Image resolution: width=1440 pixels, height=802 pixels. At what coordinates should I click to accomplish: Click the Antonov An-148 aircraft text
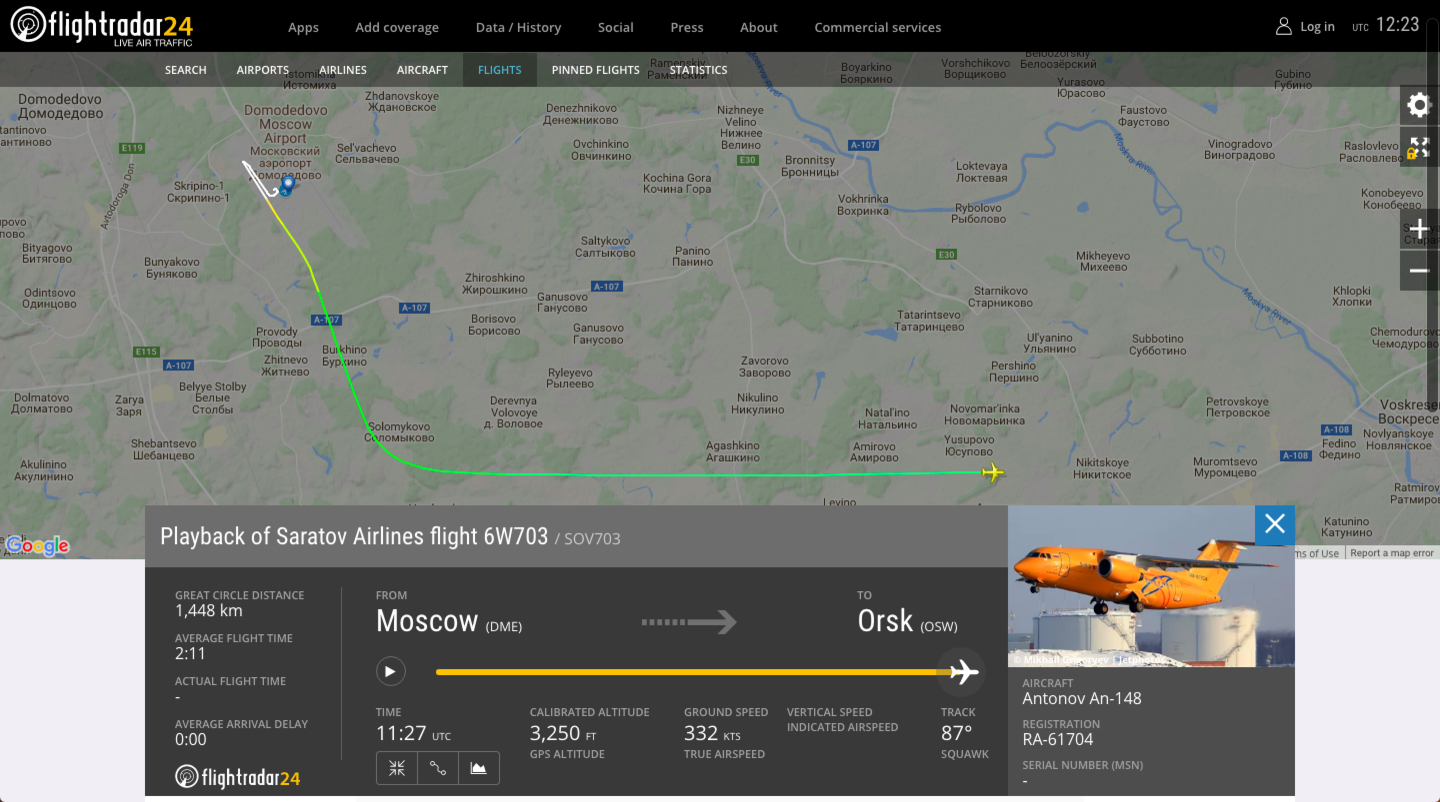click(x=1082, y=699)
